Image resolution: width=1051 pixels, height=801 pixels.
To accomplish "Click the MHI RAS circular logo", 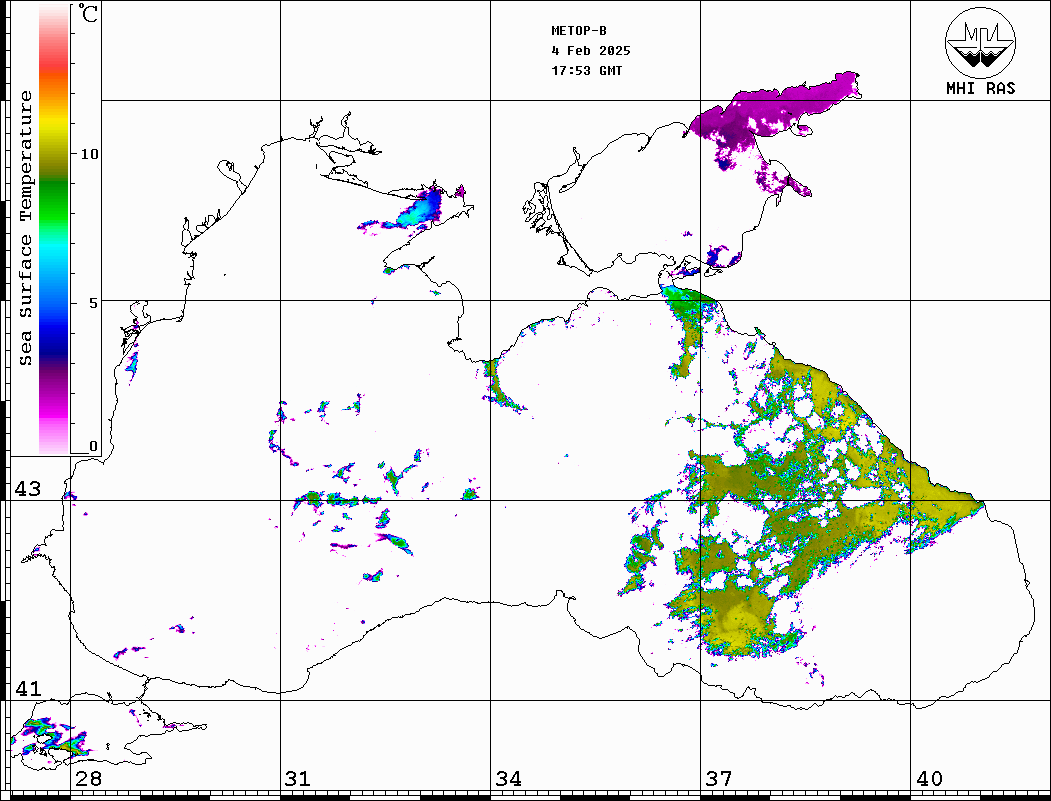I will click(x=980, y=42).
